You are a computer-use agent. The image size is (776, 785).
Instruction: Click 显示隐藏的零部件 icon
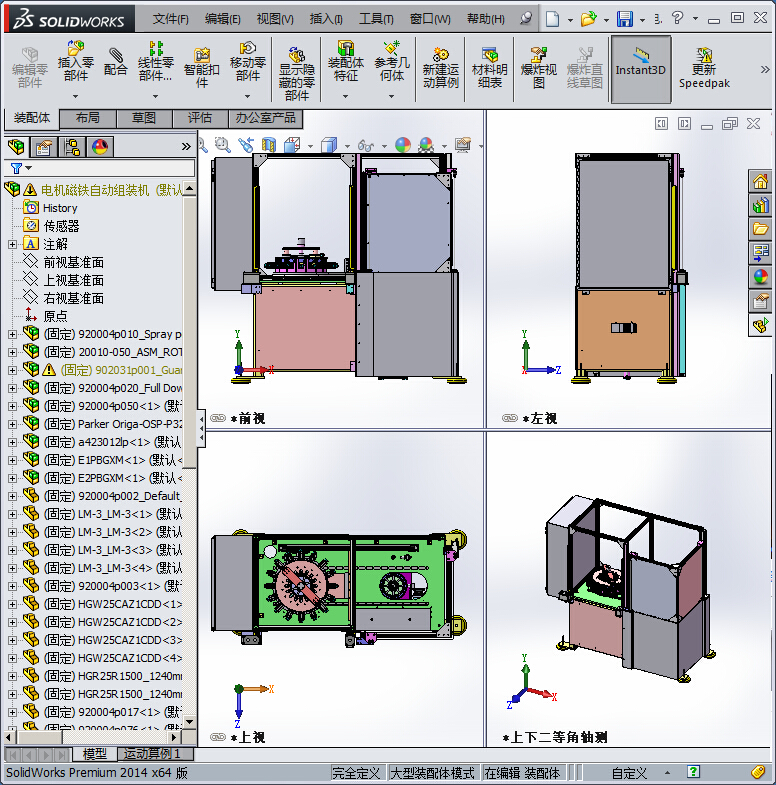pyautogui.click(x=296, y=74)
